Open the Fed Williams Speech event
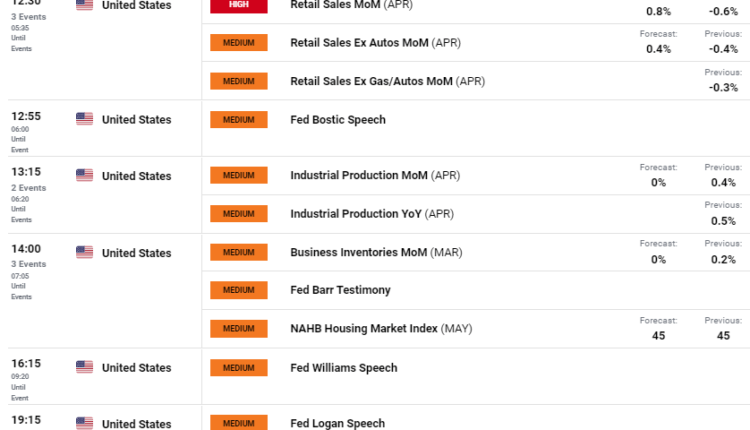750x430 pixels. tap(343, 368)
